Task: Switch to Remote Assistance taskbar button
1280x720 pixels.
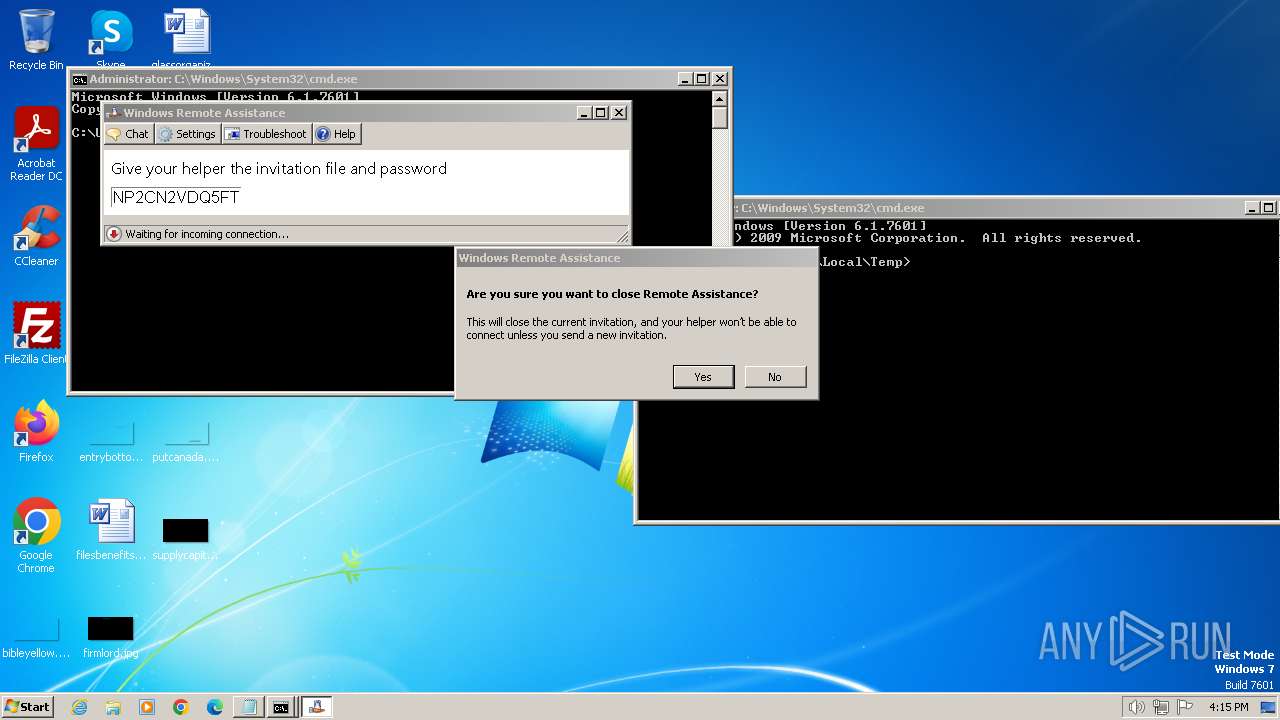Action: click(316, 707)
